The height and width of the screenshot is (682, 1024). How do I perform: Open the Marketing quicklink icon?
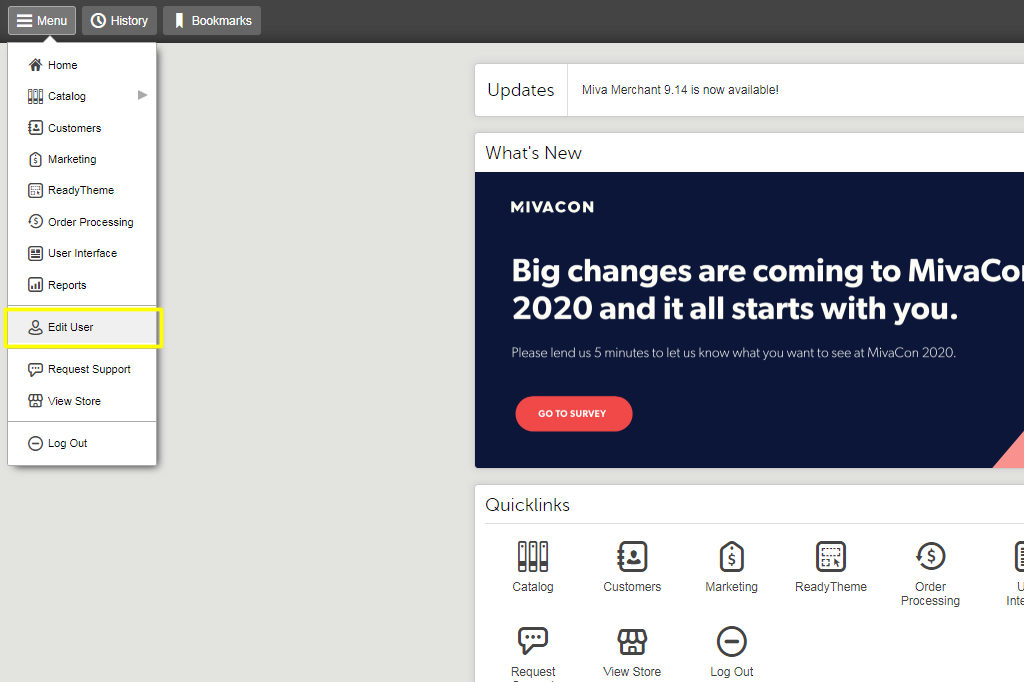point(731,557)
